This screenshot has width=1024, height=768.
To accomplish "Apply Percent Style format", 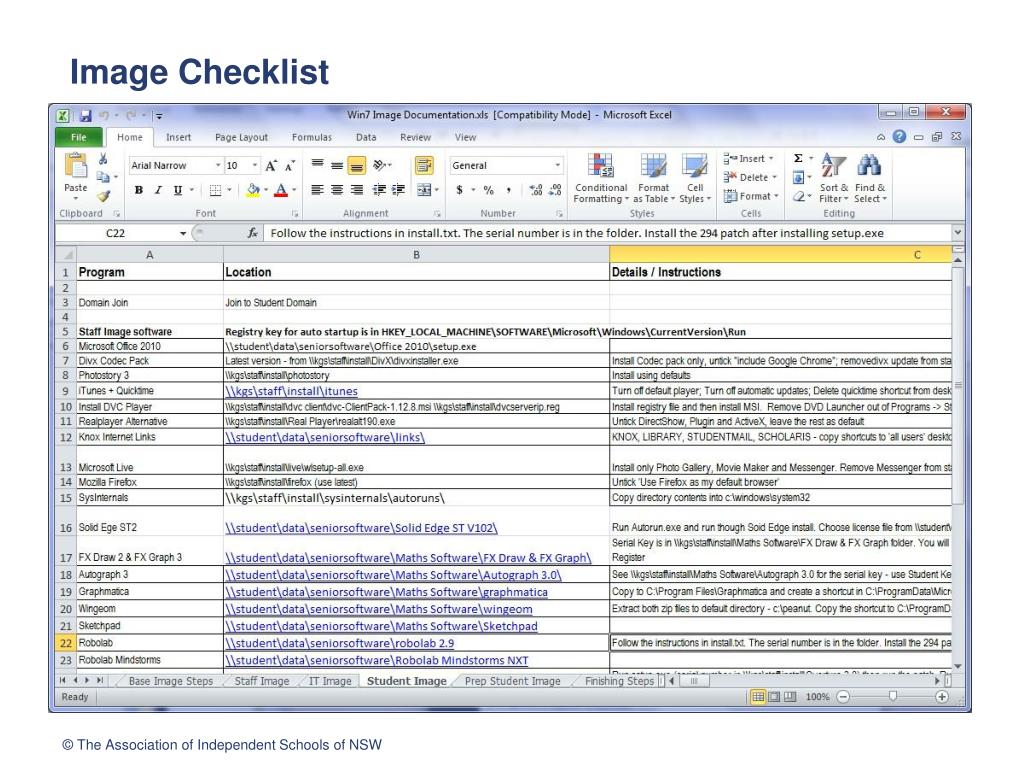I will tap(488, 190).
